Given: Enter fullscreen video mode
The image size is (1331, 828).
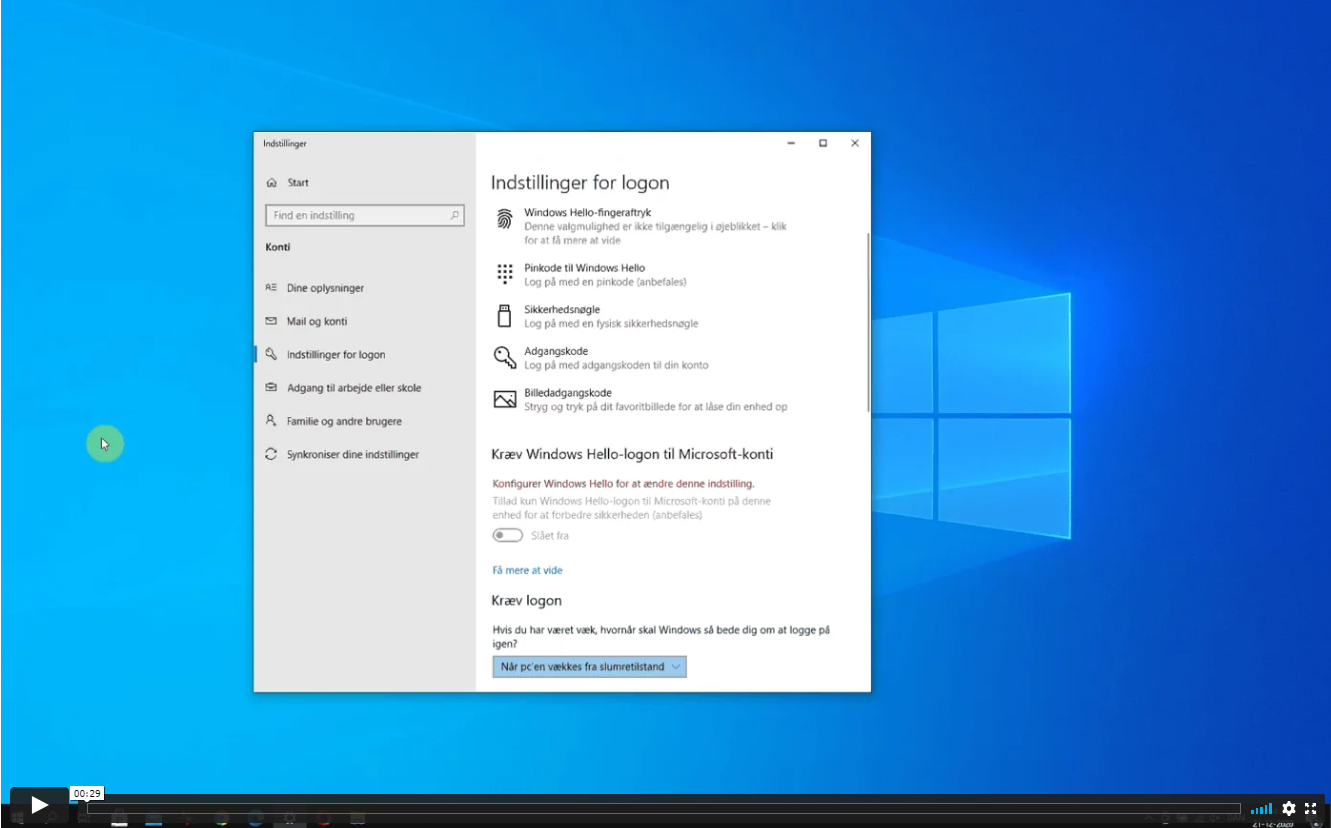Looking at the screenshot, I should (x=1310, y=808).
